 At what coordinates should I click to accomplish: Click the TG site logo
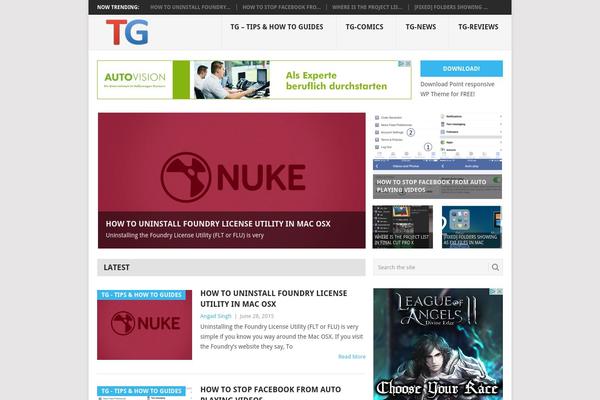pos(127,32)
